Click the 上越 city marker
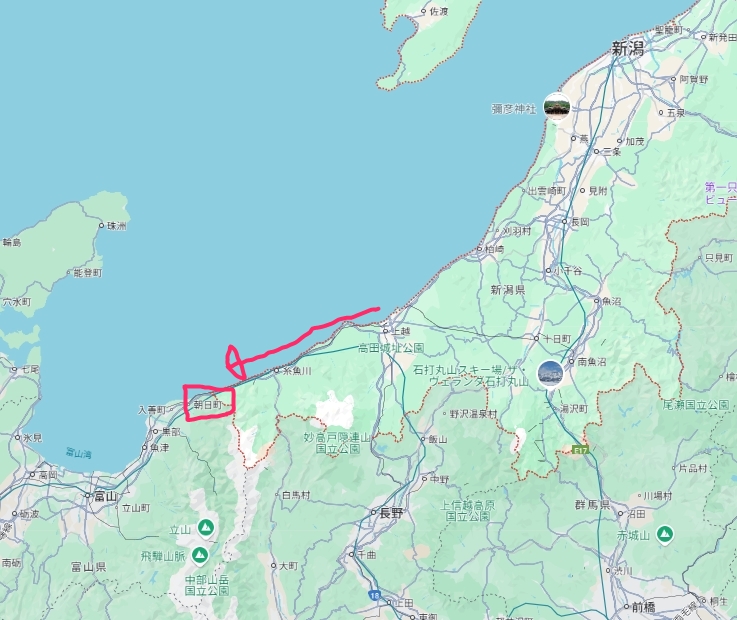737x620 pixels. pyautogui.click(x=385, y=331)
